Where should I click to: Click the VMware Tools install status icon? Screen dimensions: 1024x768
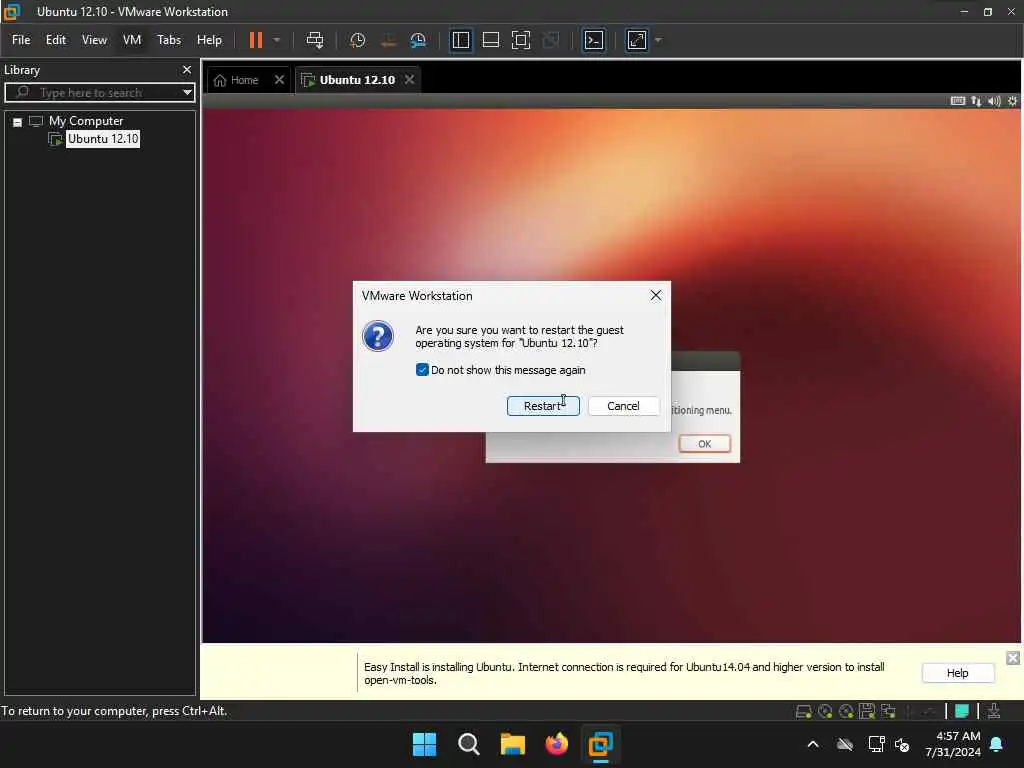[993, 711]
